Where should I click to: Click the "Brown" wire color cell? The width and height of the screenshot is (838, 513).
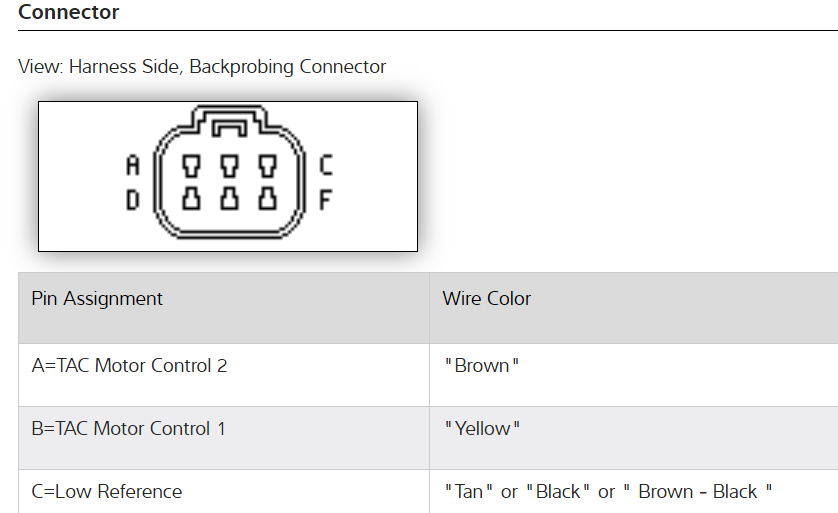coord(482,366)
